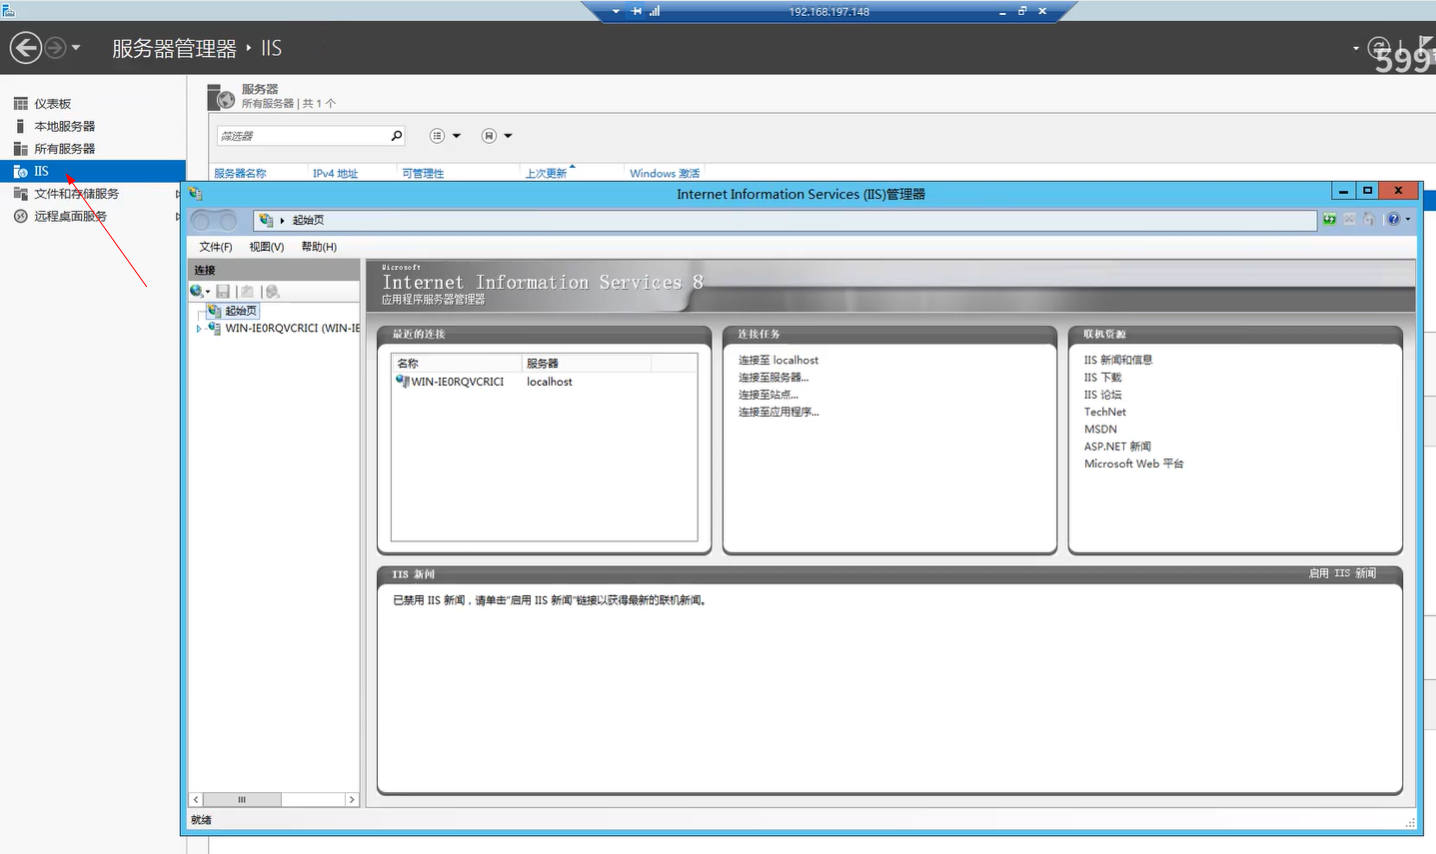Click the stop icon in IIS Manager toolbar
Screen dimensions: 1436x854
(1349, 219)
